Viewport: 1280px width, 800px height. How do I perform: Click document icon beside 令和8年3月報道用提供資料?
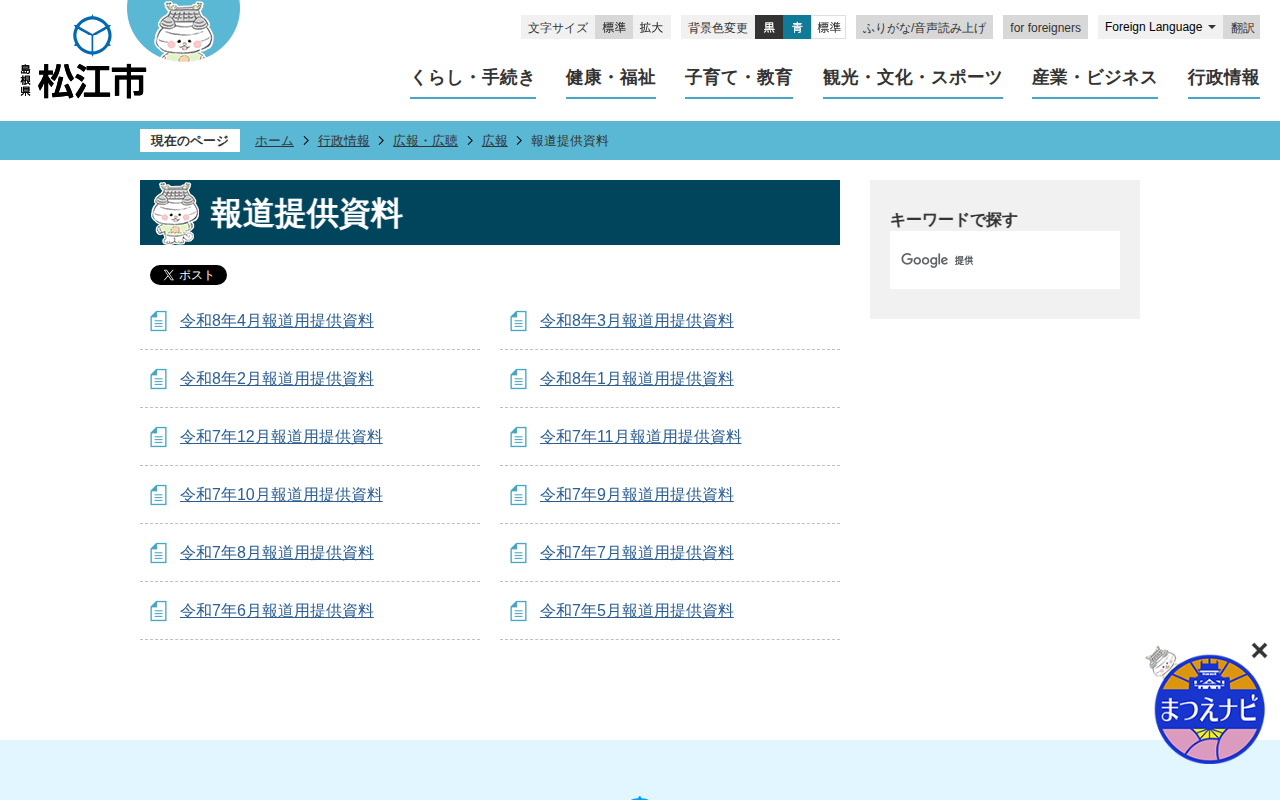coord(518,321)
